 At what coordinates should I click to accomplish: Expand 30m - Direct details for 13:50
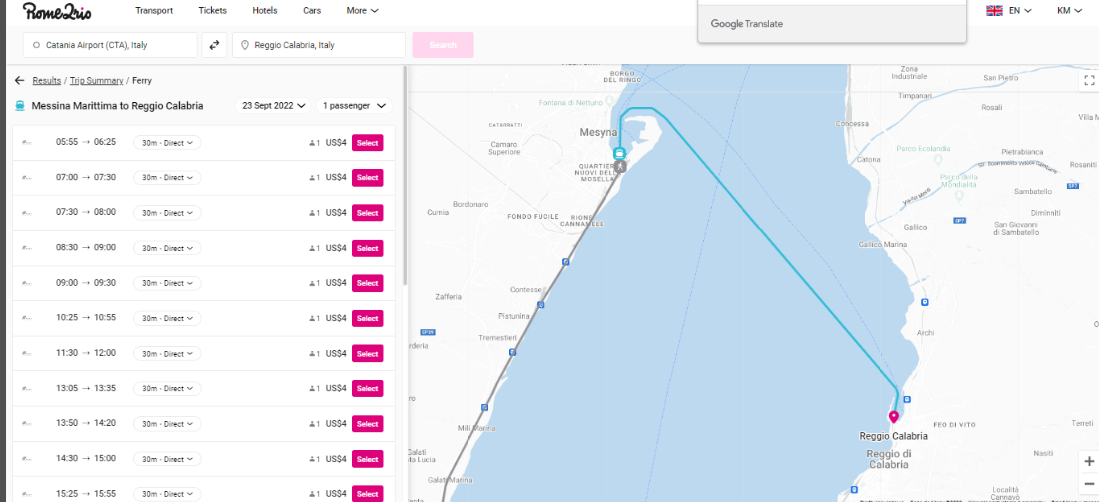pyautogui.click(x=167, y=424)
